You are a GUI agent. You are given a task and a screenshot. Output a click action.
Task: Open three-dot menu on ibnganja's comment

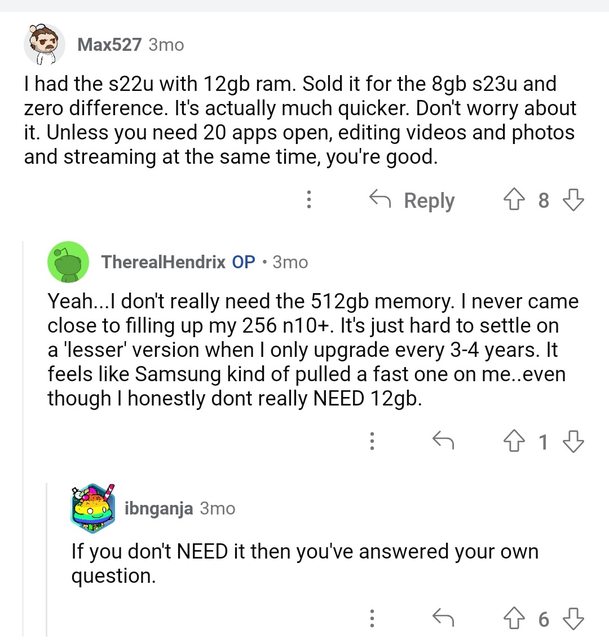click(x=372, y=617)
